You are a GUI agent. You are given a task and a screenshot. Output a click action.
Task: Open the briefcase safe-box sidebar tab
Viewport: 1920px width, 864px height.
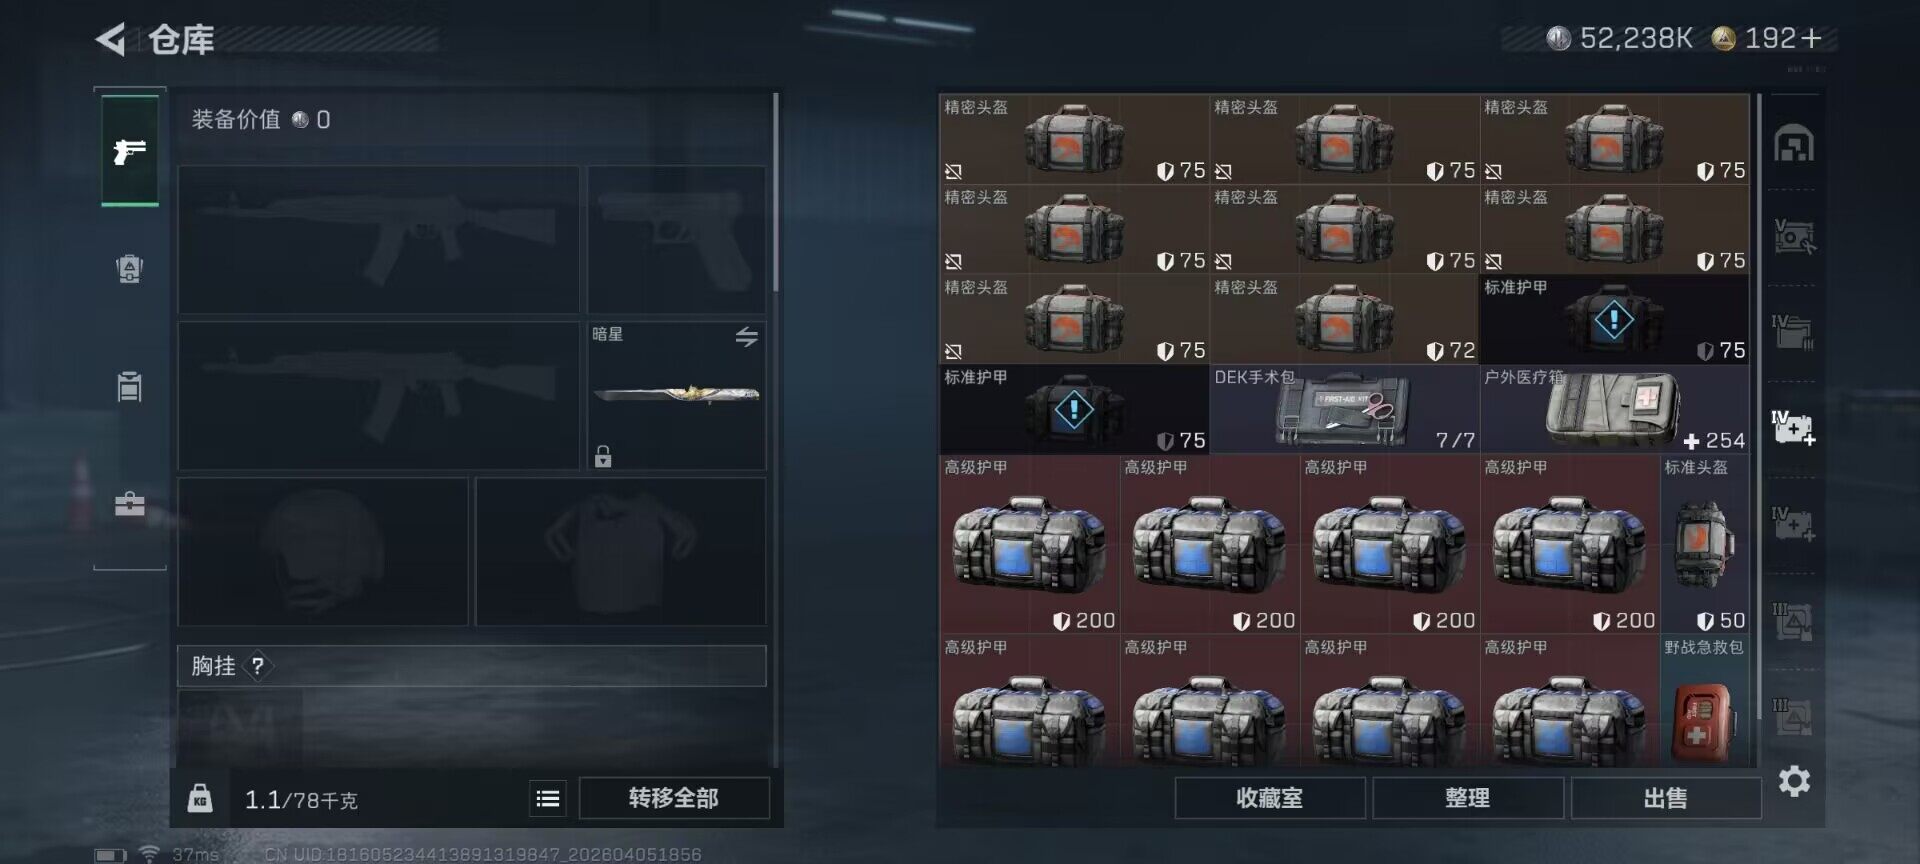130,503
